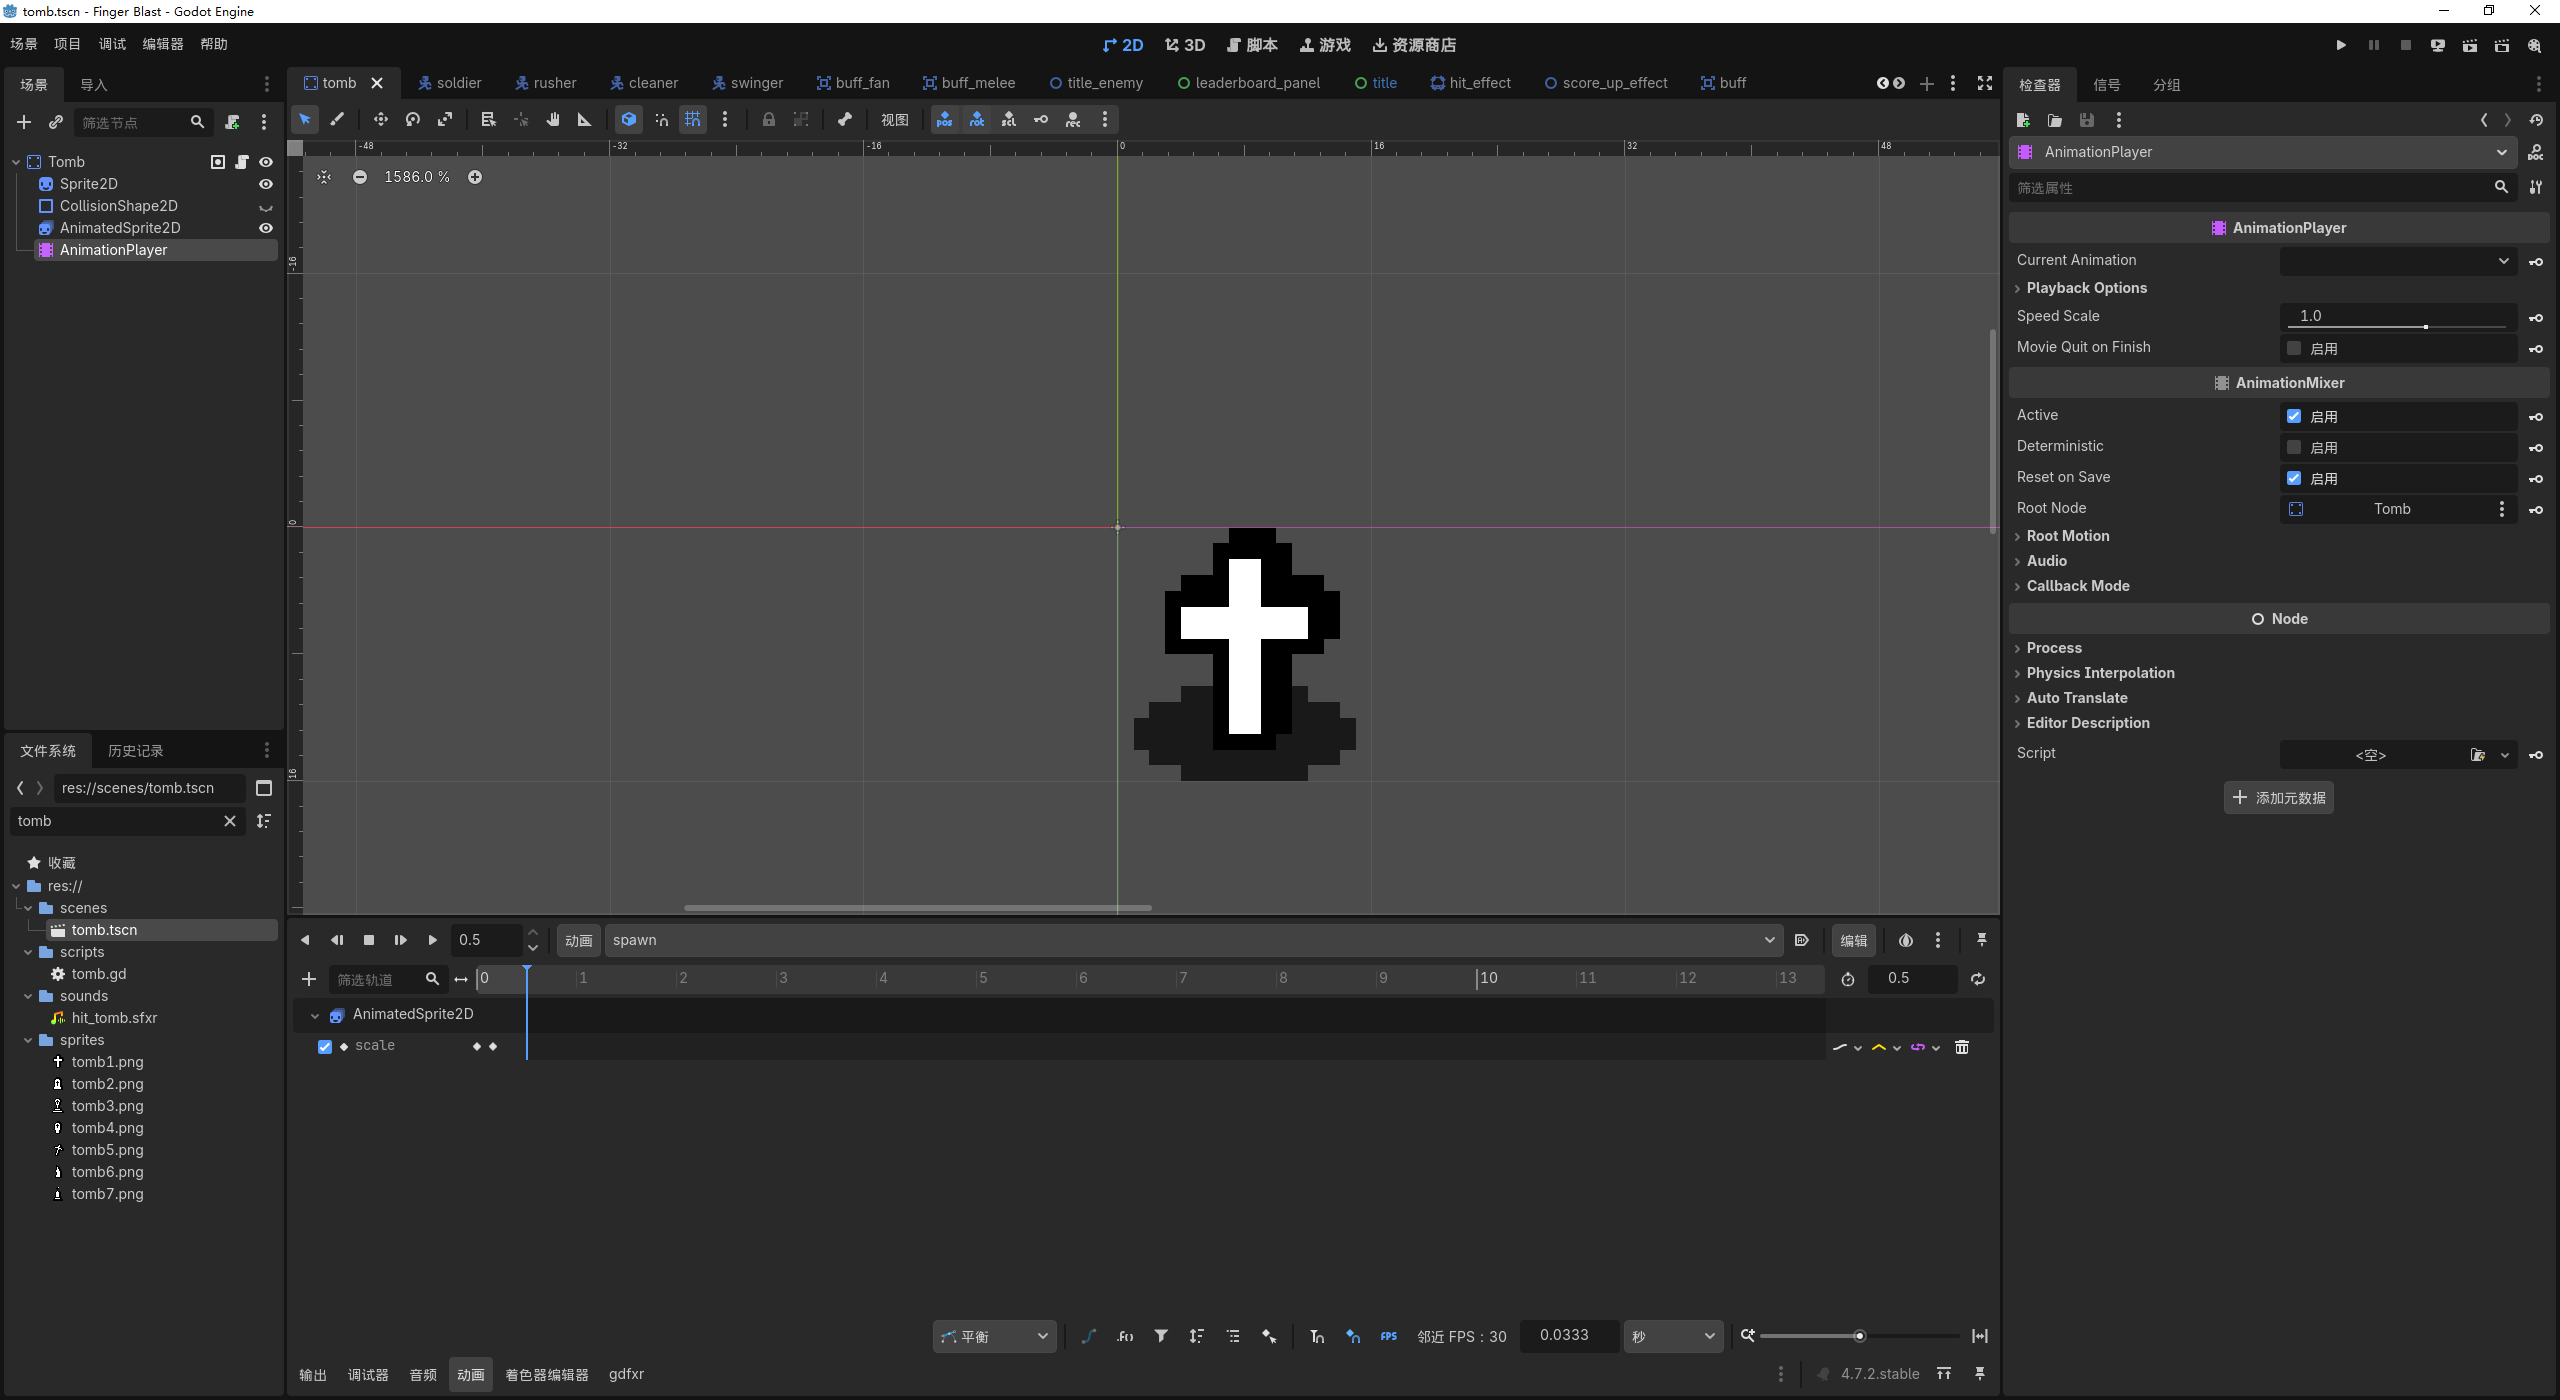Viewport: 2560px width, 1400px height.
Task: Center the view icon next to zoom
Action: pos(324,177)
